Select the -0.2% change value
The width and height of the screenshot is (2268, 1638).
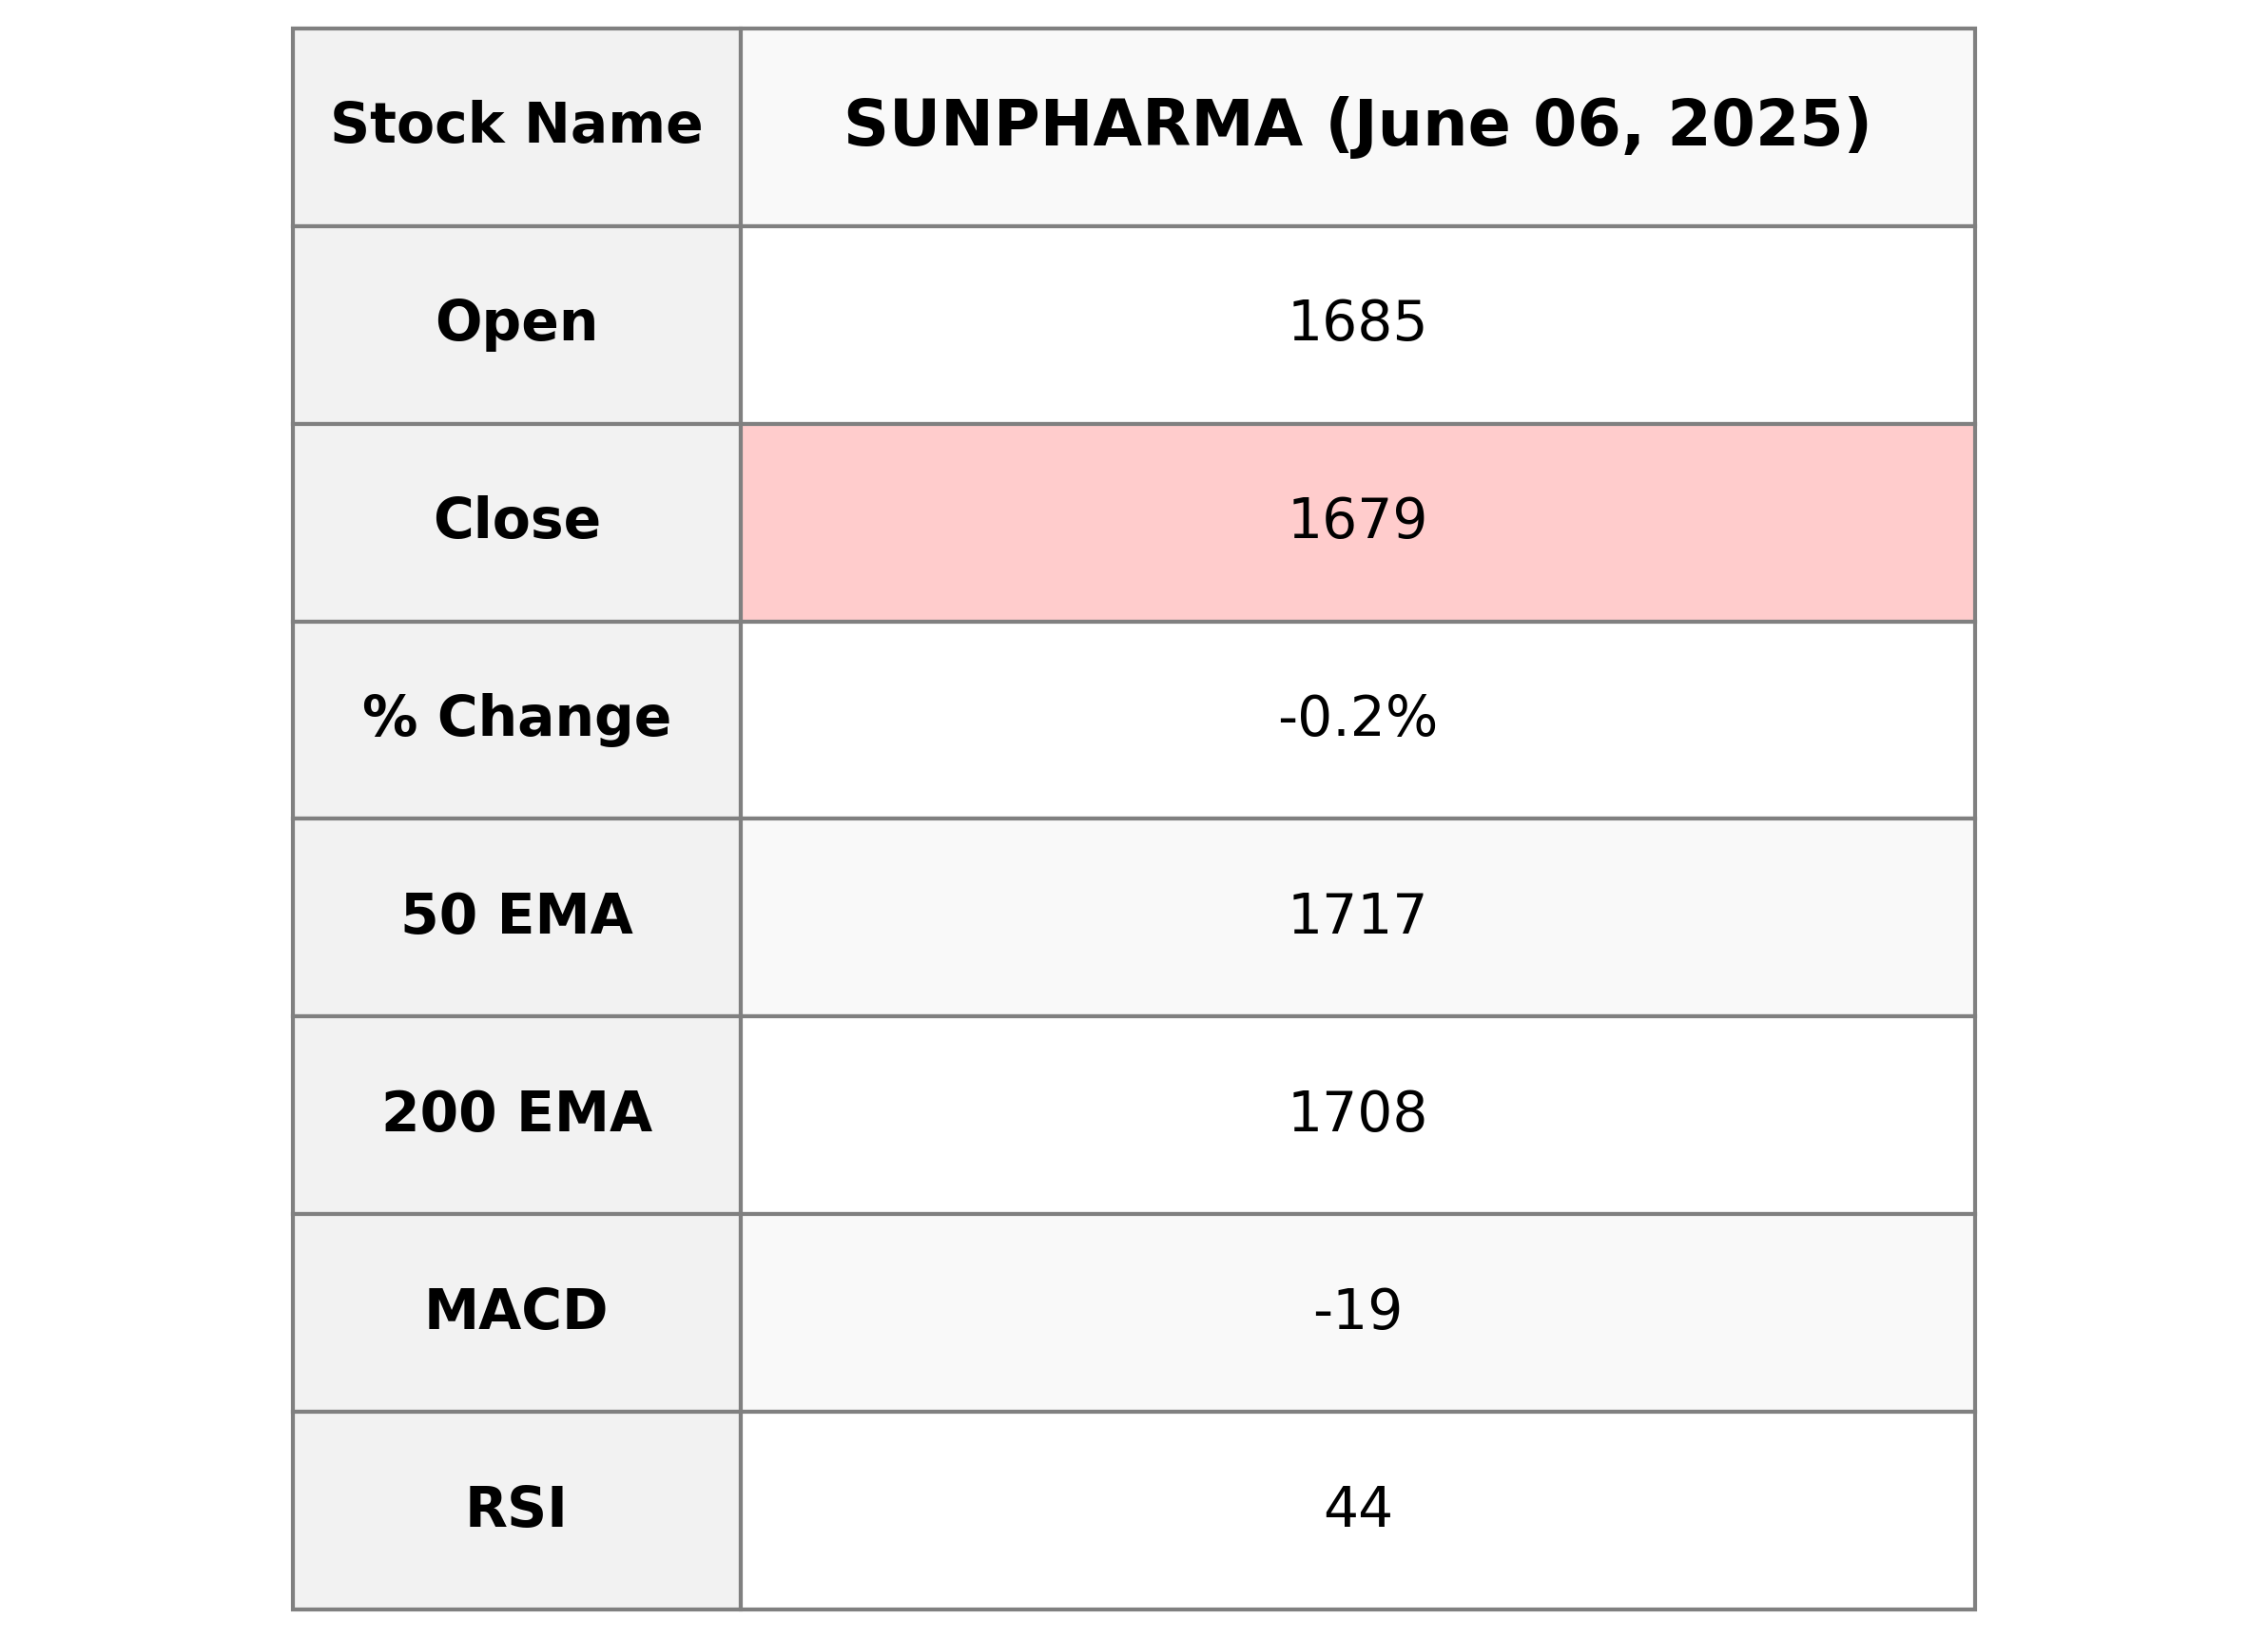pos(1357,719)
